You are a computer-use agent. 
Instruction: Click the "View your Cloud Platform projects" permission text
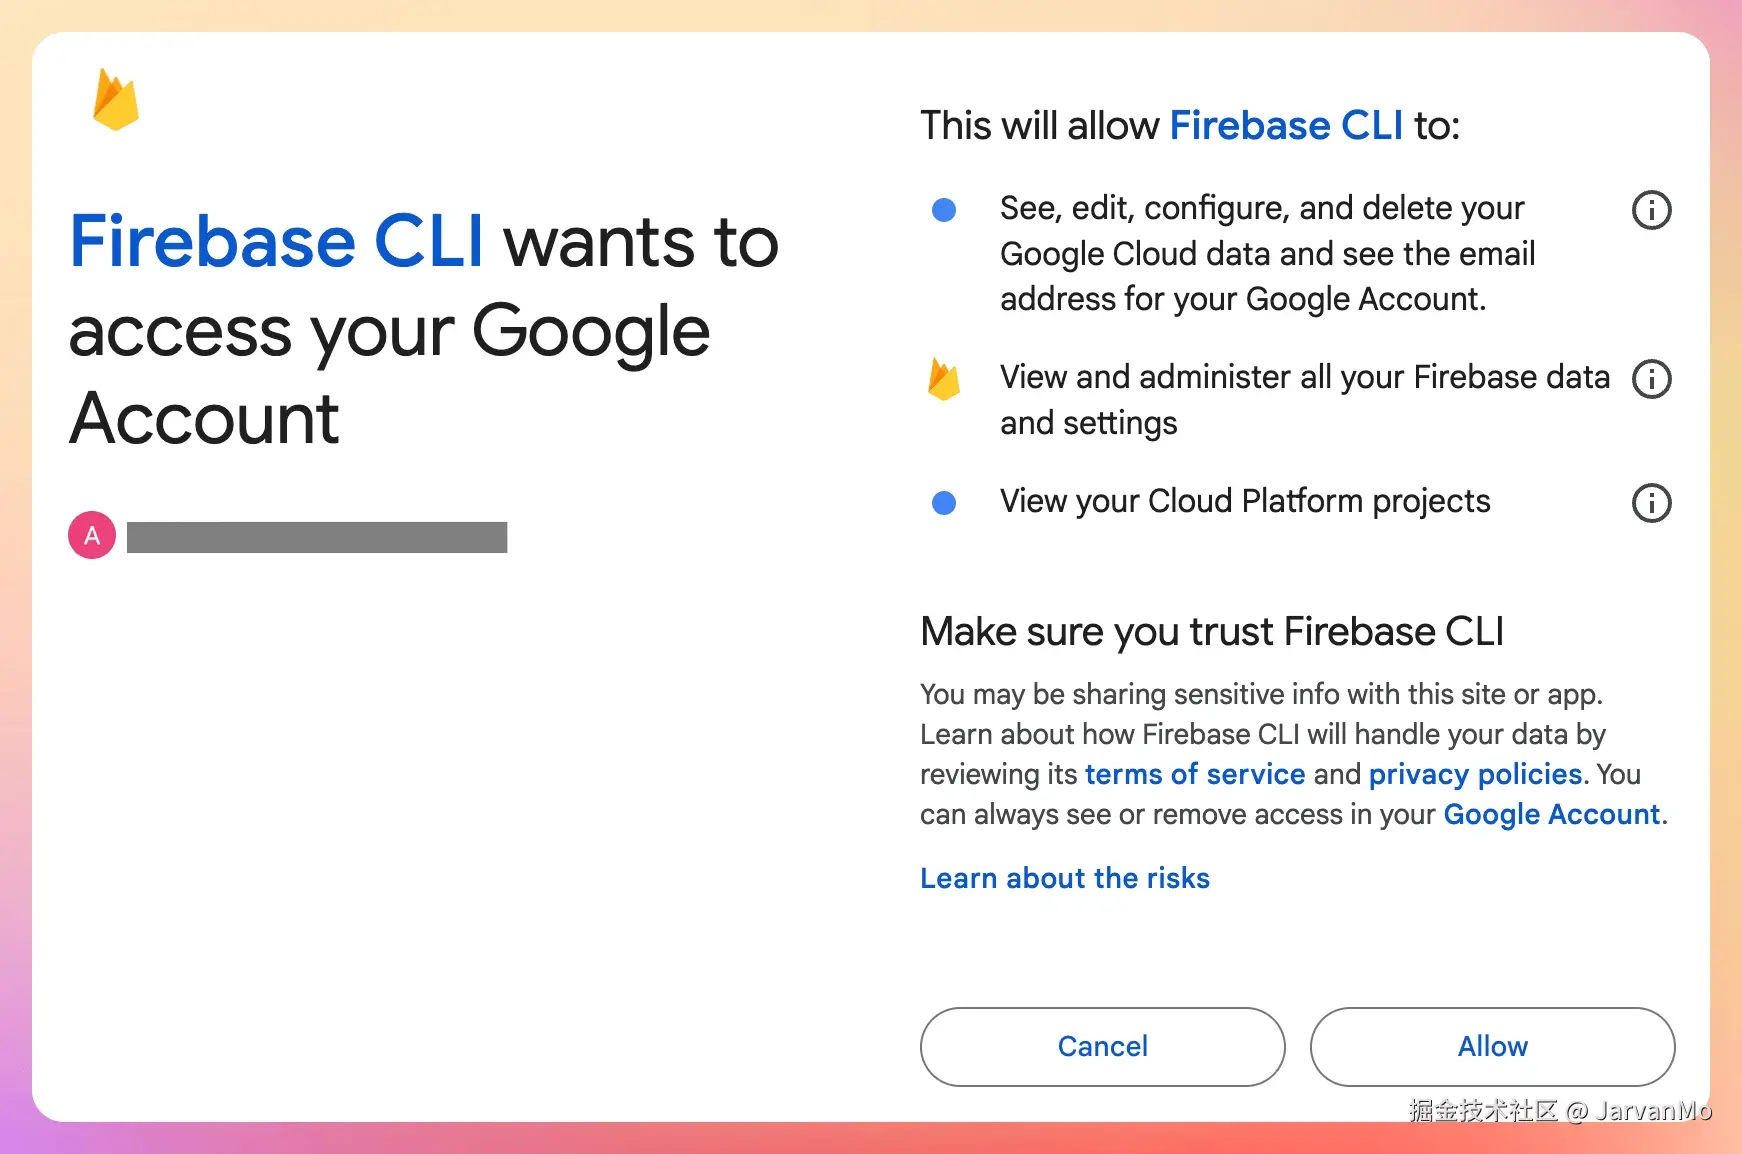[1245, 501]
